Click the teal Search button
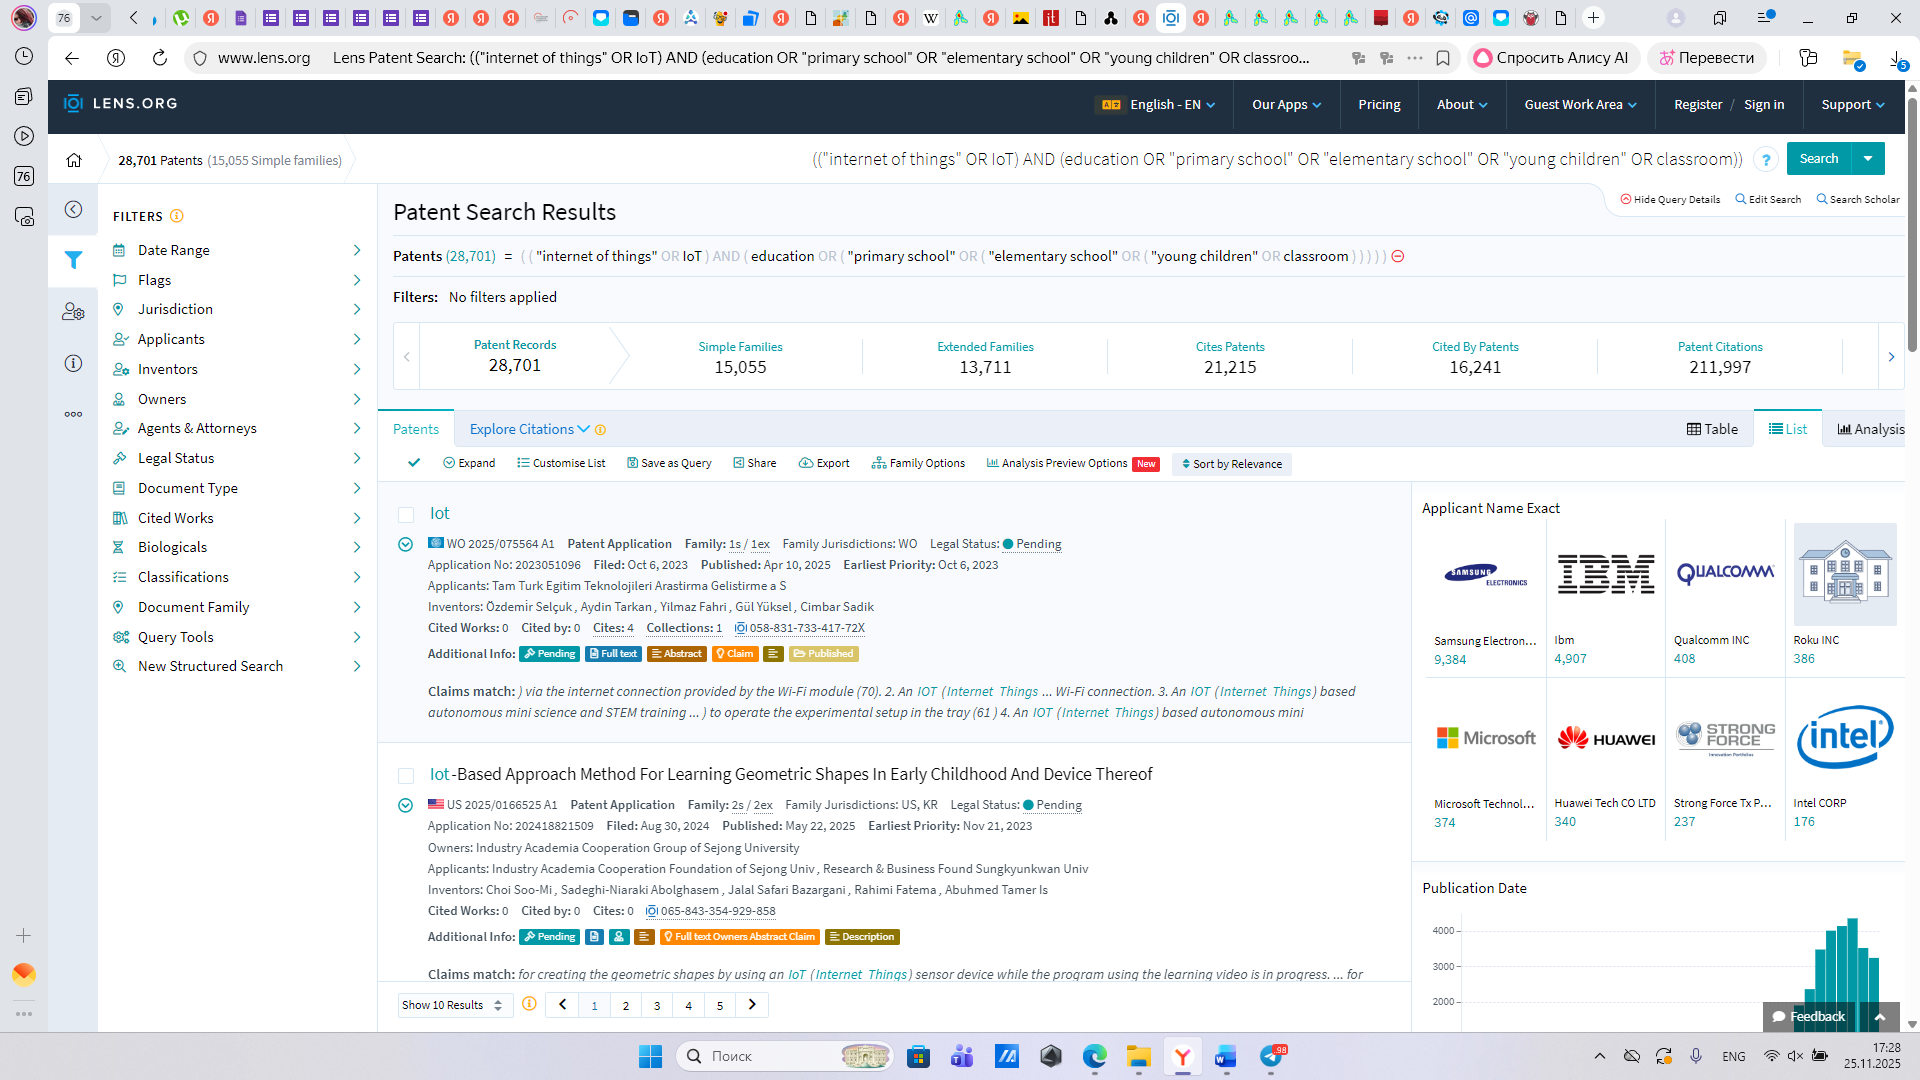 click(1818, 158)
